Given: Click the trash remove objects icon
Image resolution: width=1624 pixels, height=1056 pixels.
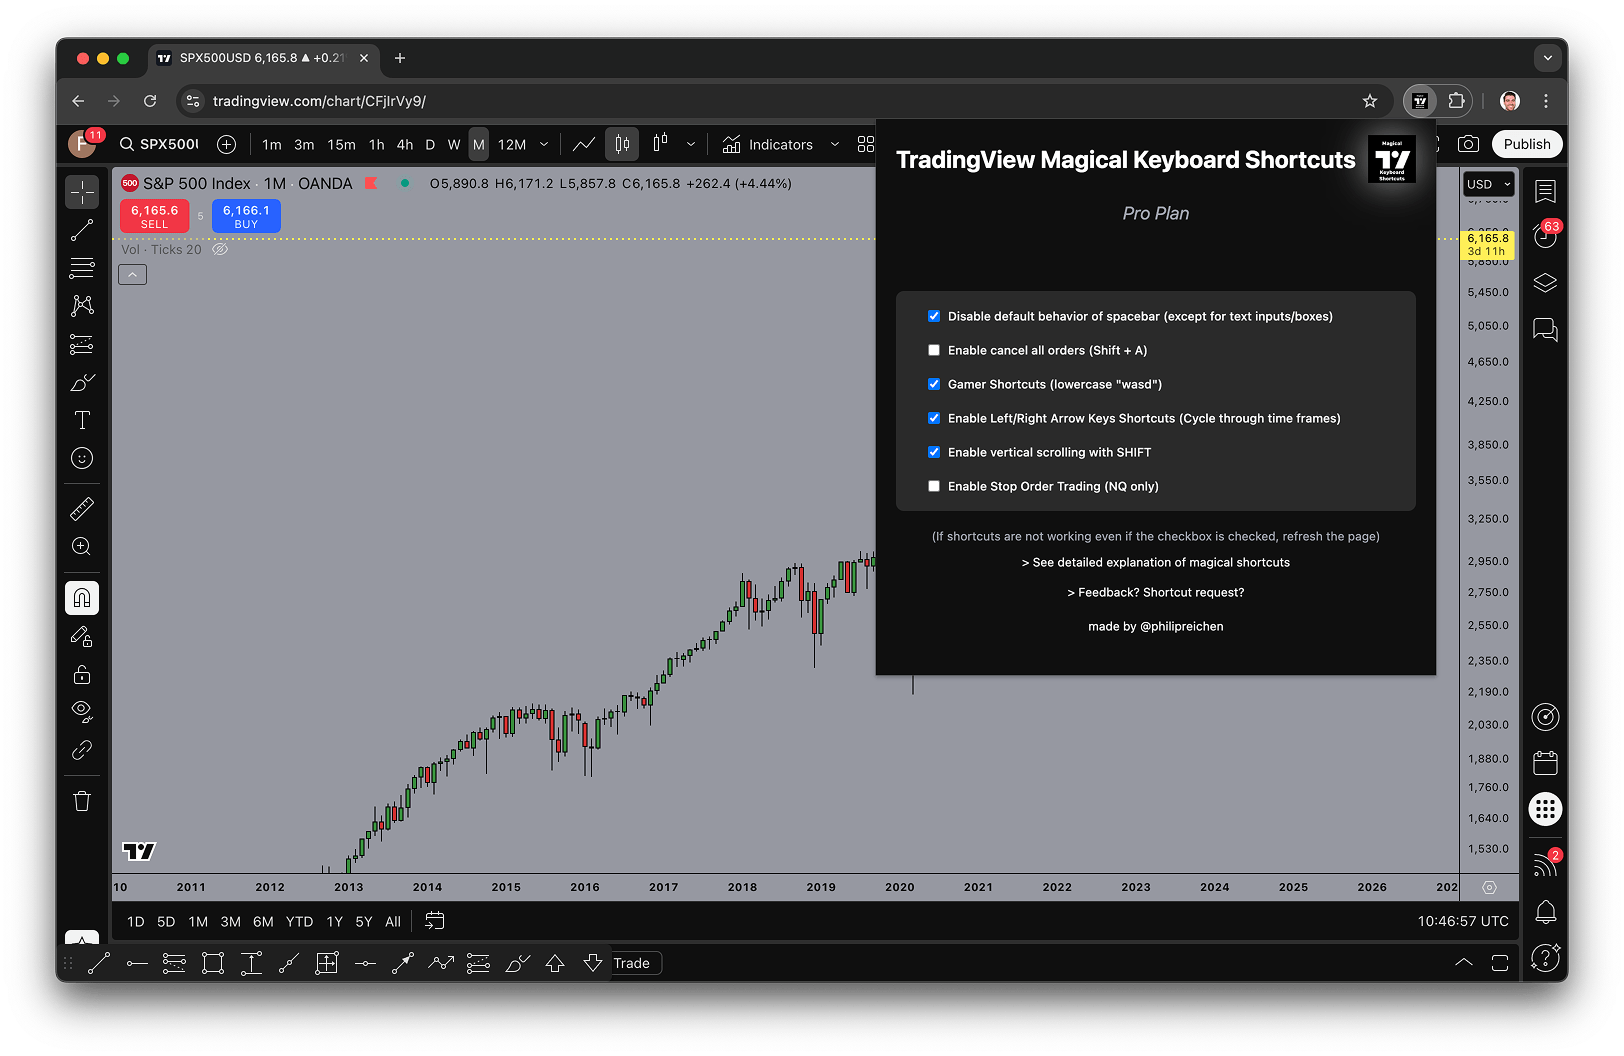Looking at the screenshot, I should coord(82,801).
